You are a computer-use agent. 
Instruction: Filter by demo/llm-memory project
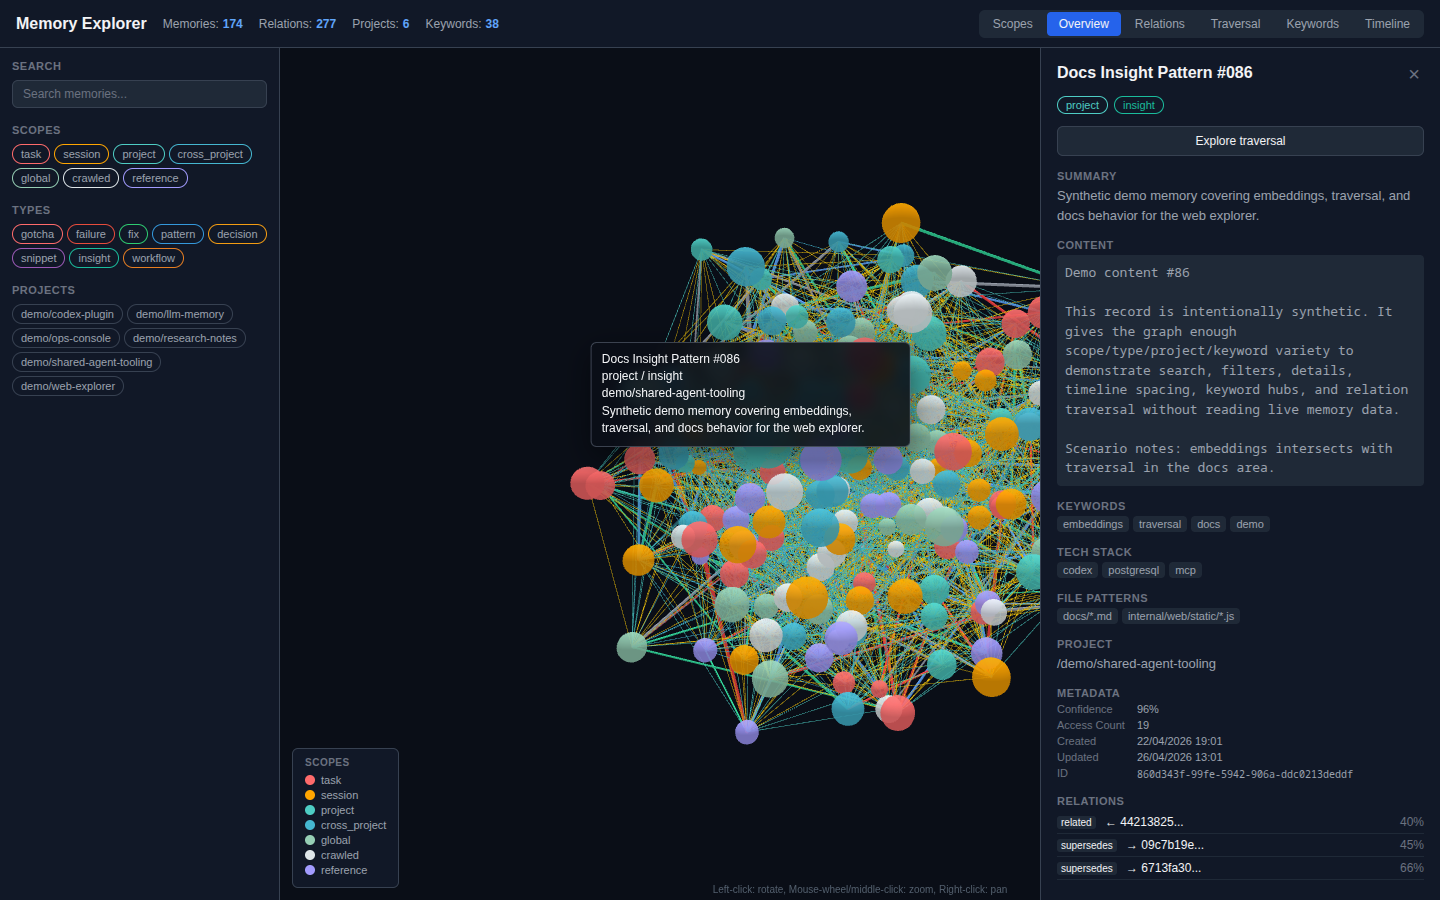pos(180,314)
